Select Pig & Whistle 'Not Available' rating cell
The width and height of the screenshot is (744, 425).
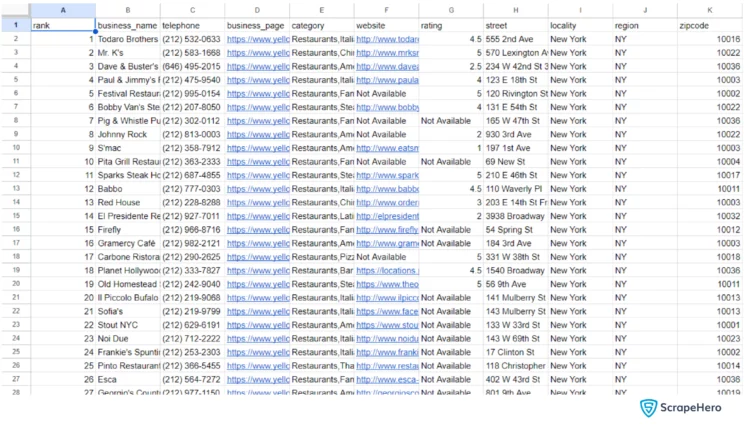coord(451,121)
